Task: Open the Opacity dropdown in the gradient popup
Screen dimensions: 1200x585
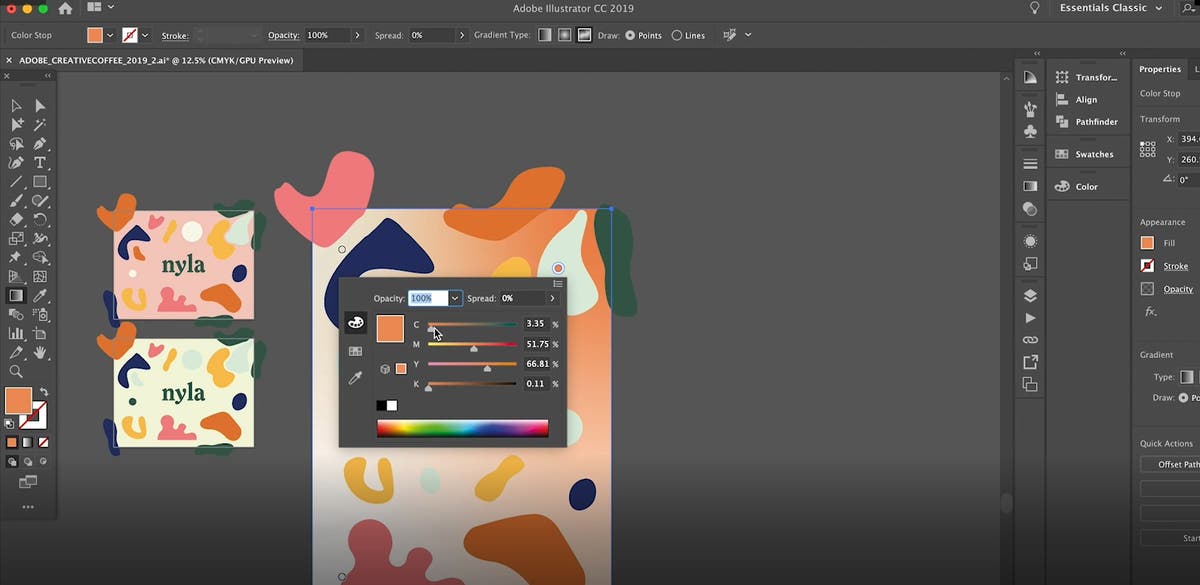Action: [455, 298]
